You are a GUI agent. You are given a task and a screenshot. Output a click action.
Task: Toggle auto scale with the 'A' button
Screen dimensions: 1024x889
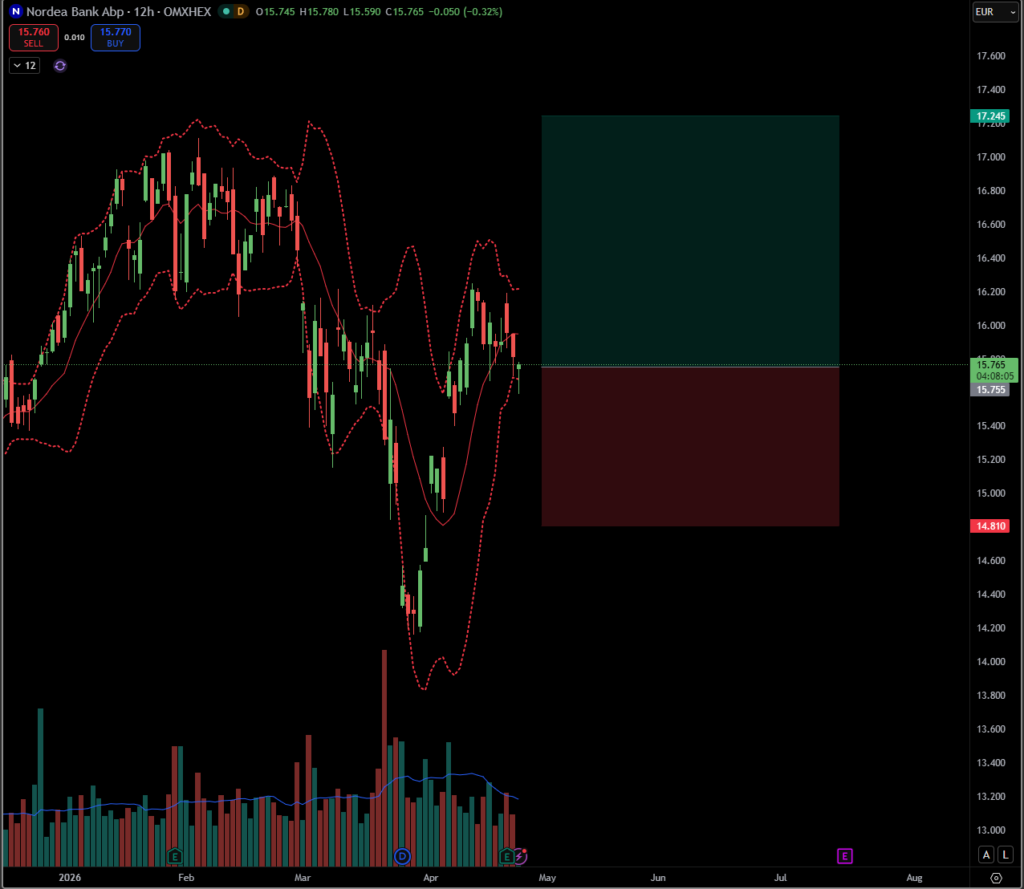pyautogui.click(x=986, y=855)
